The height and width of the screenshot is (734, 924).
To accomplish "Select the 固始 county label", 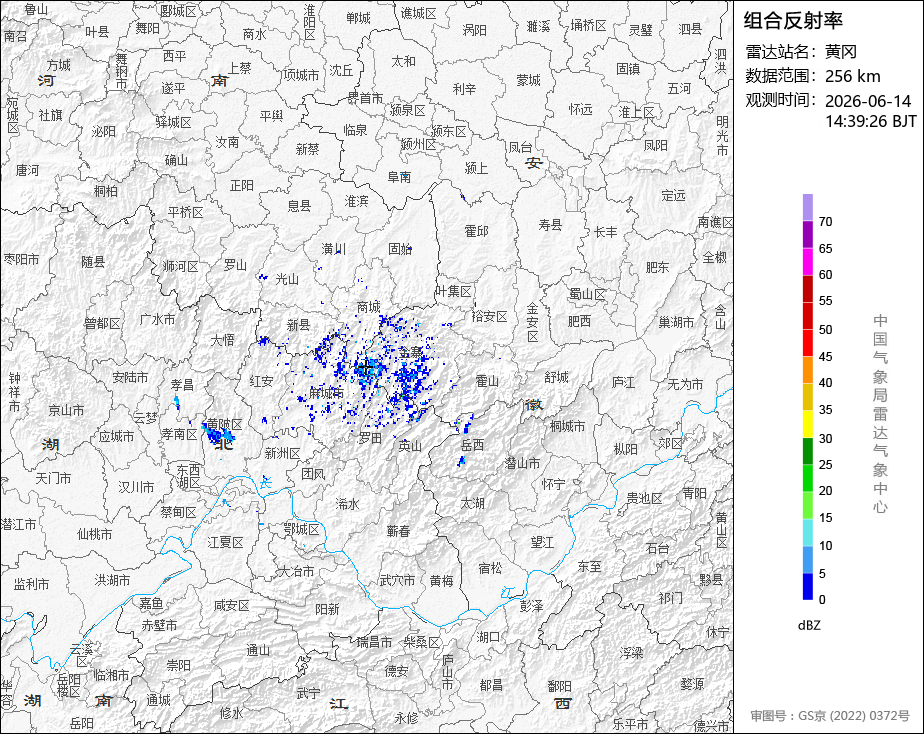I will [x=400, y=248].
